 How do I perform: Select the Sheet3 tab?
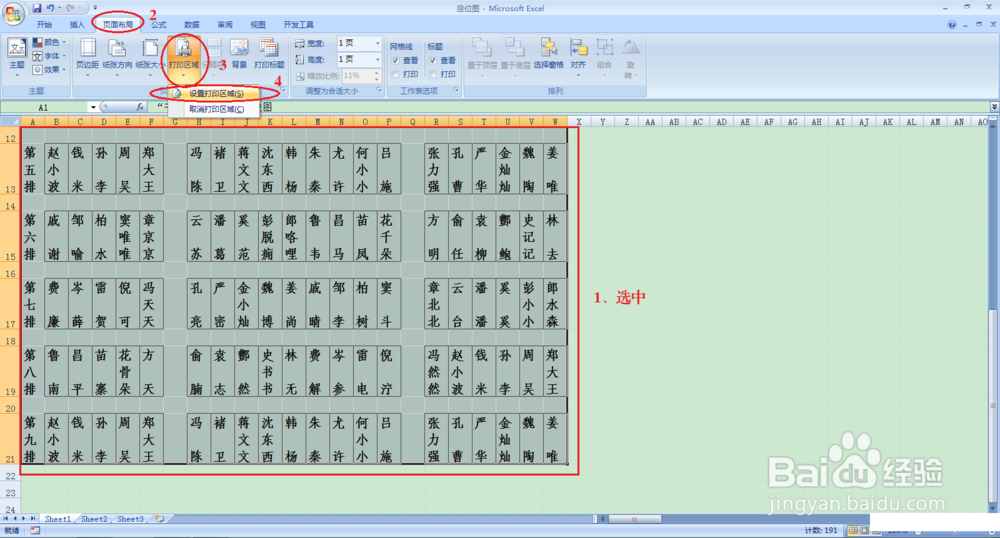tap(130, 519)
